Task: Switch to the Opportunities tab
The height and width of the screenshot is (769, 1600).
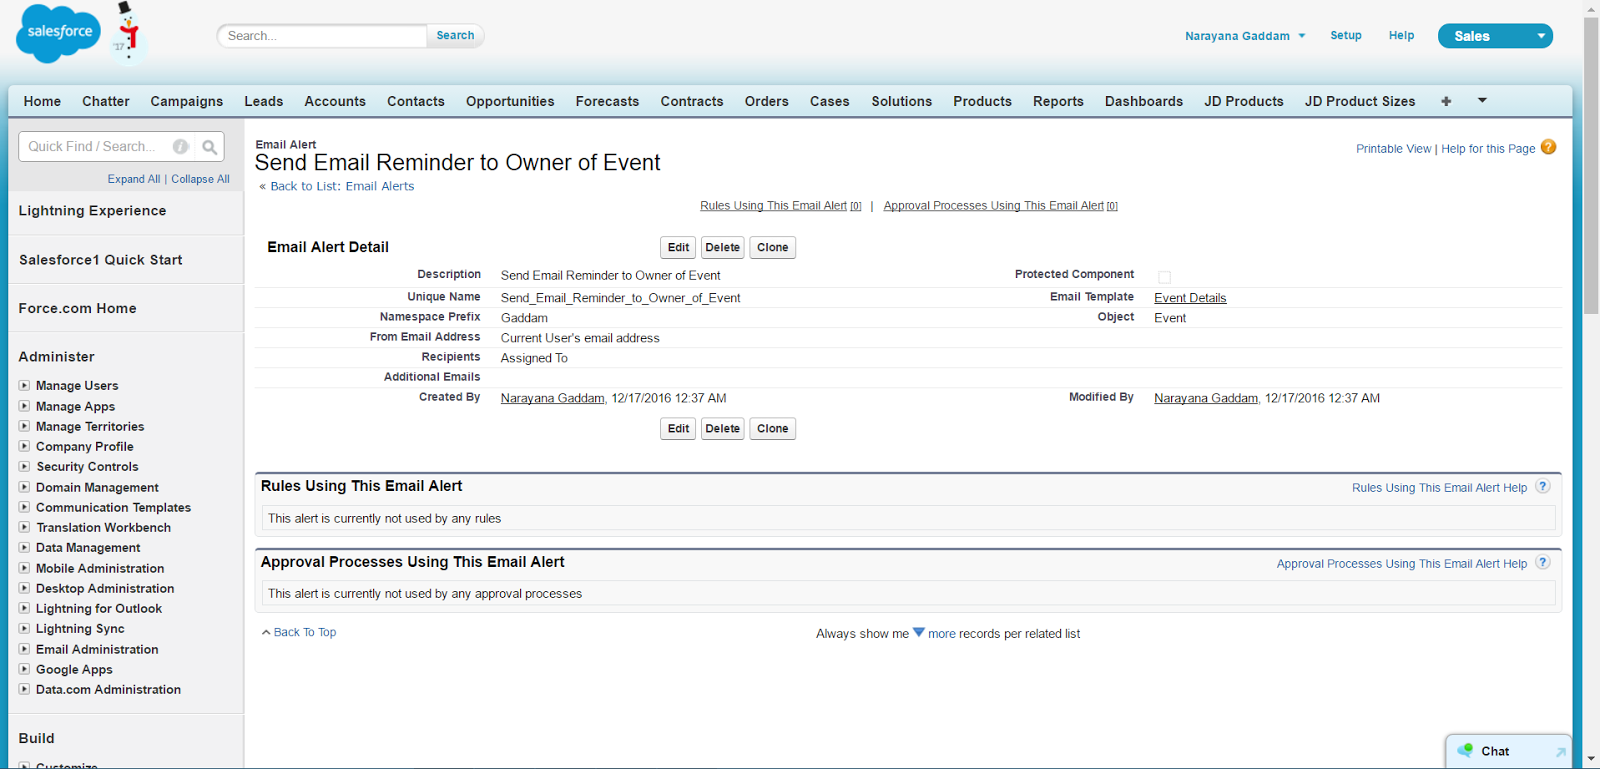Action: pos(510,101)
